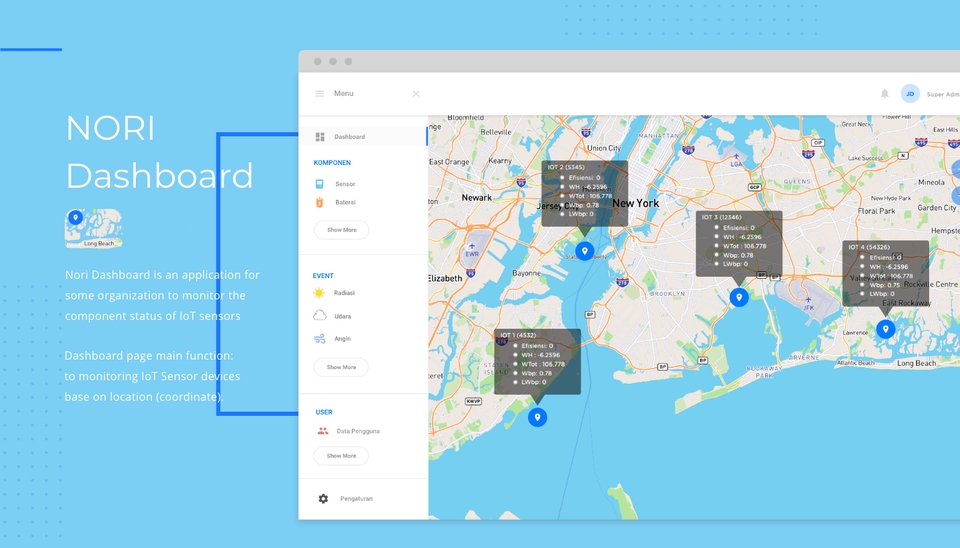The width and height of the screenshot is (960, 548).
Task: Click Show More under User
Action: point(341,456)
